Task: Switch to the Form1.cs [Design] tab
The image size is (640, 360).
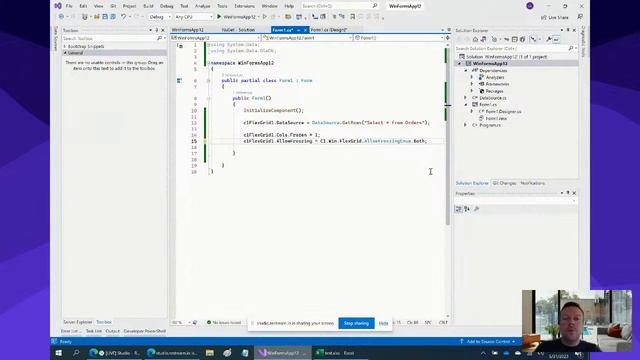Action: (x=329, y=30)
